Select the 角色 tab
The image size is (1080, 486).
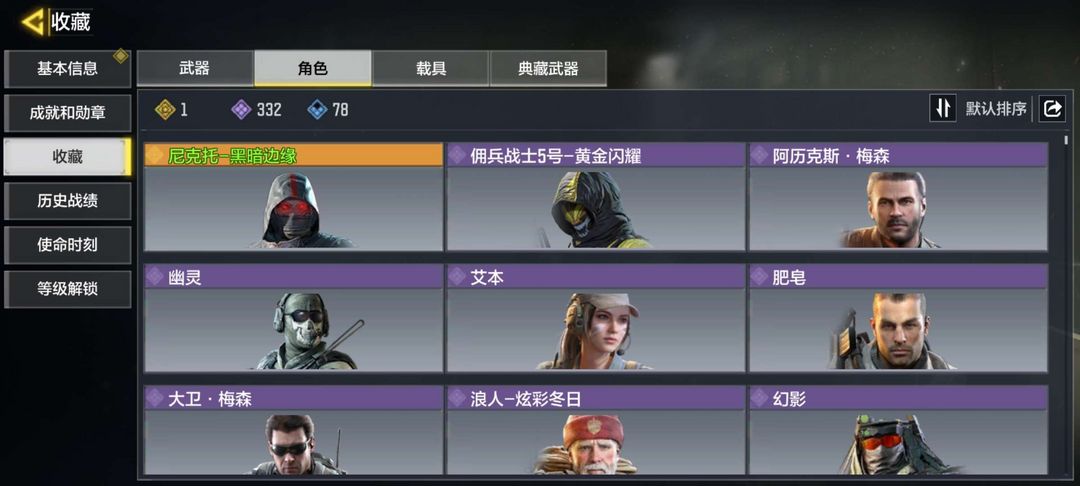[313, 68]
